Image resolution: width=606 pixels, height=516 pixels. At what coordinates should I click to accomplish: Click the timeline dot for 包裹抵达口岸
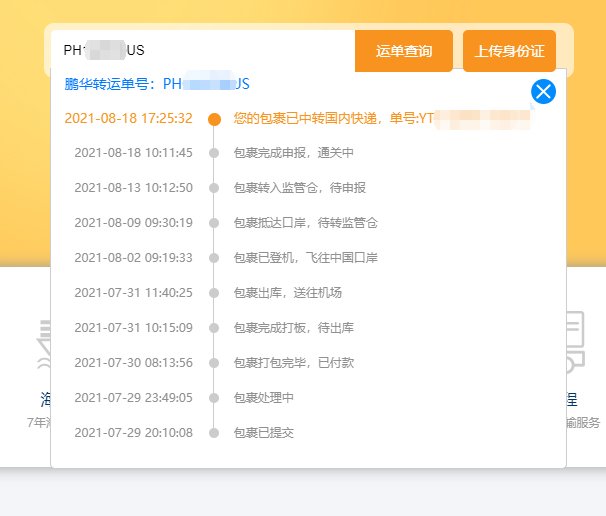214,223
